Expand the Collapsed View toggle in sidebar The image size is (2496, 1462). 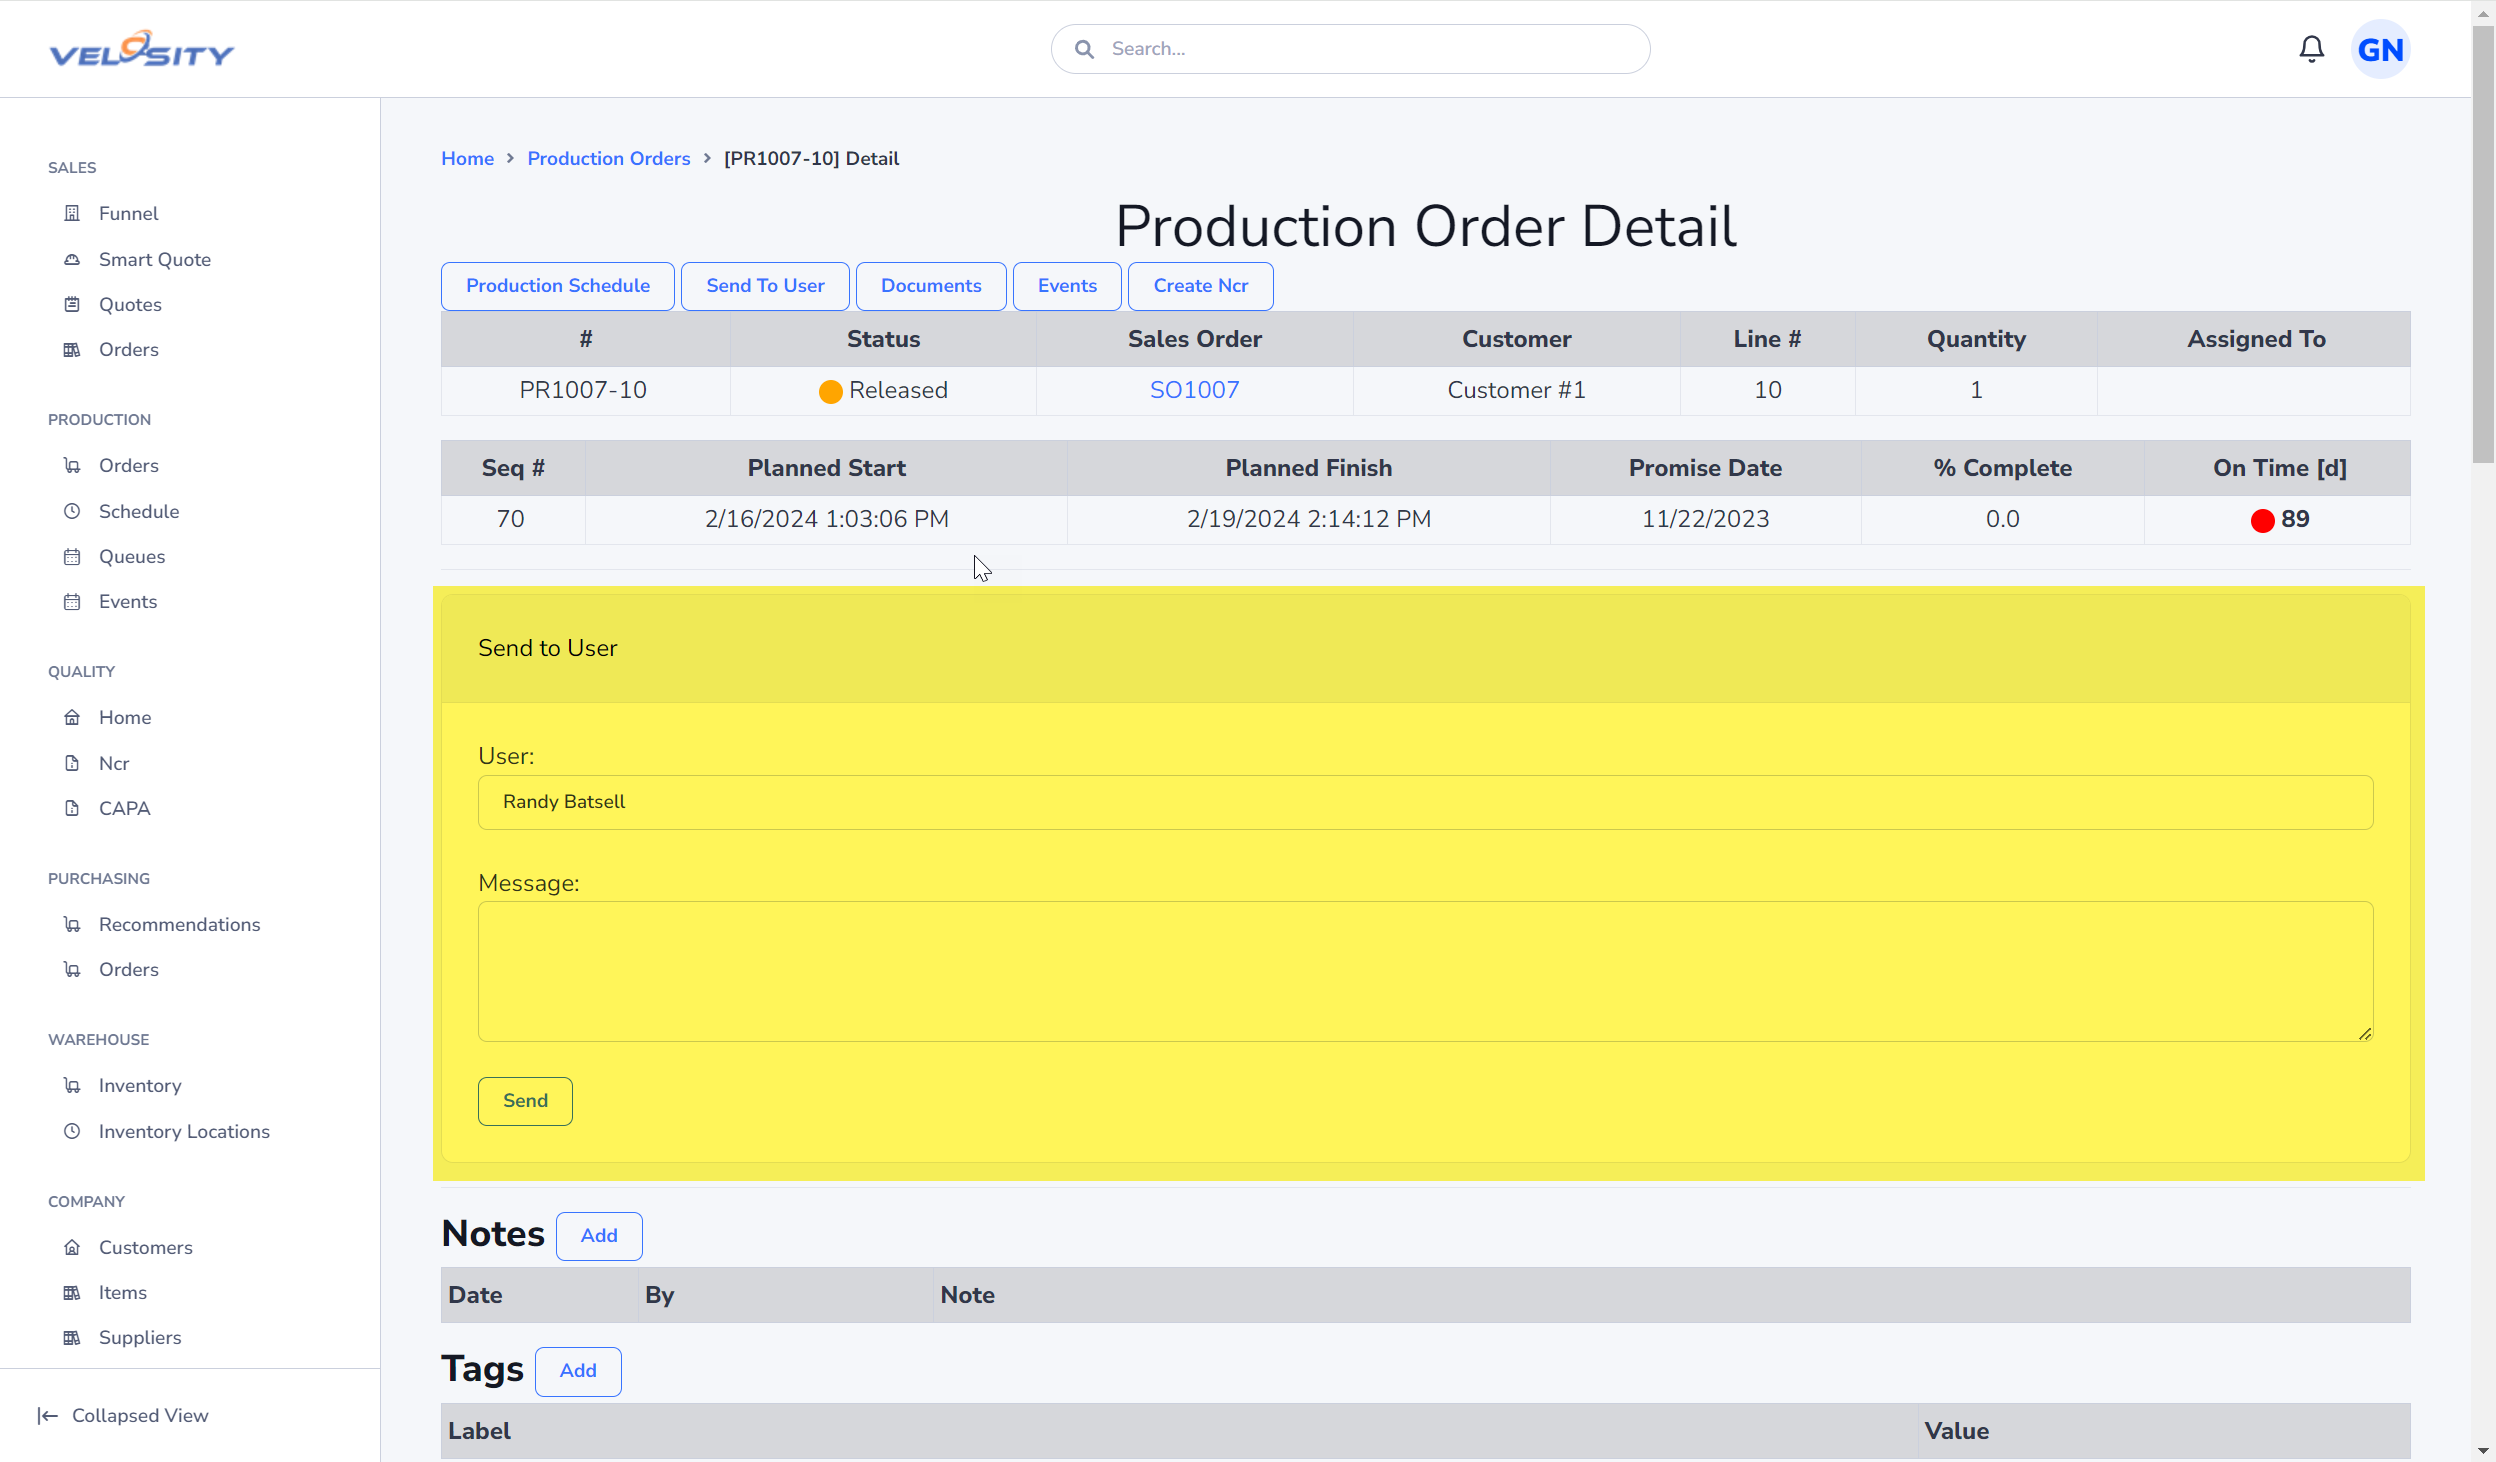(x=124, y=1415)
